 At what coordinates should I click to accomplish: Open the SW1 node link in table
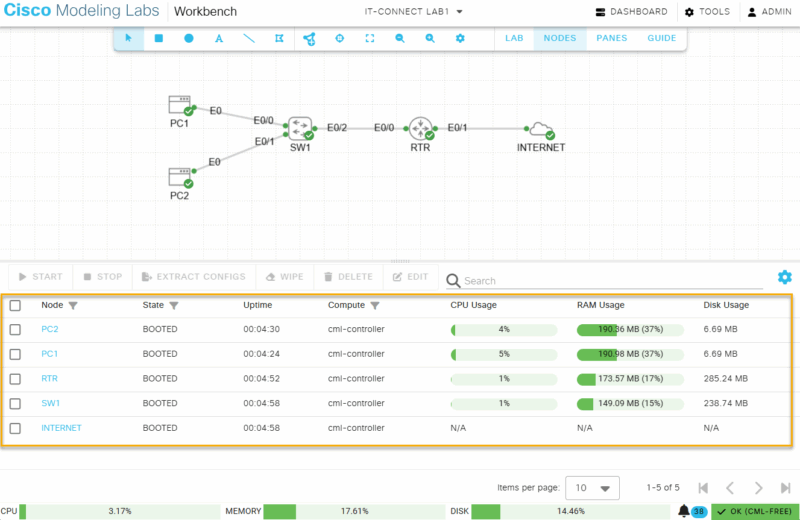tap(50, 404)
